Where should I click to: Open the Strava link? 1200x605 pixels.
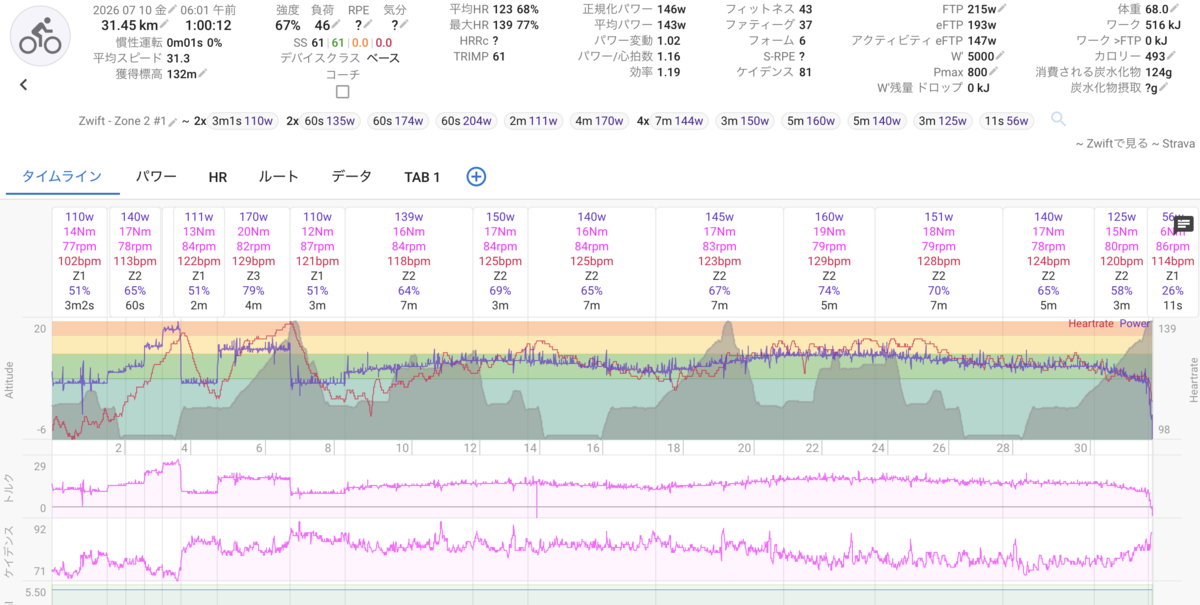tap(1178, 144)
